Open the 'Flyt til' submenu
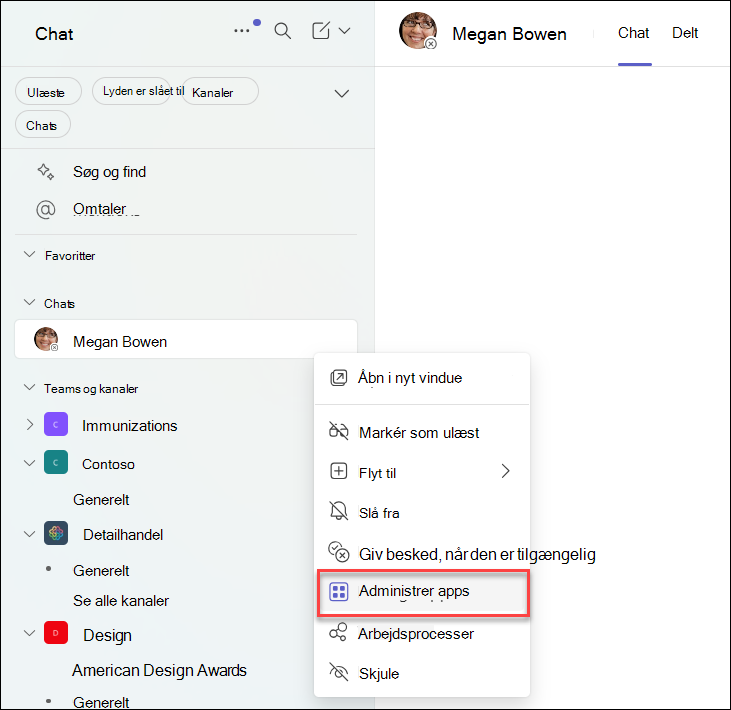731x710 pixels. (422, 472)
